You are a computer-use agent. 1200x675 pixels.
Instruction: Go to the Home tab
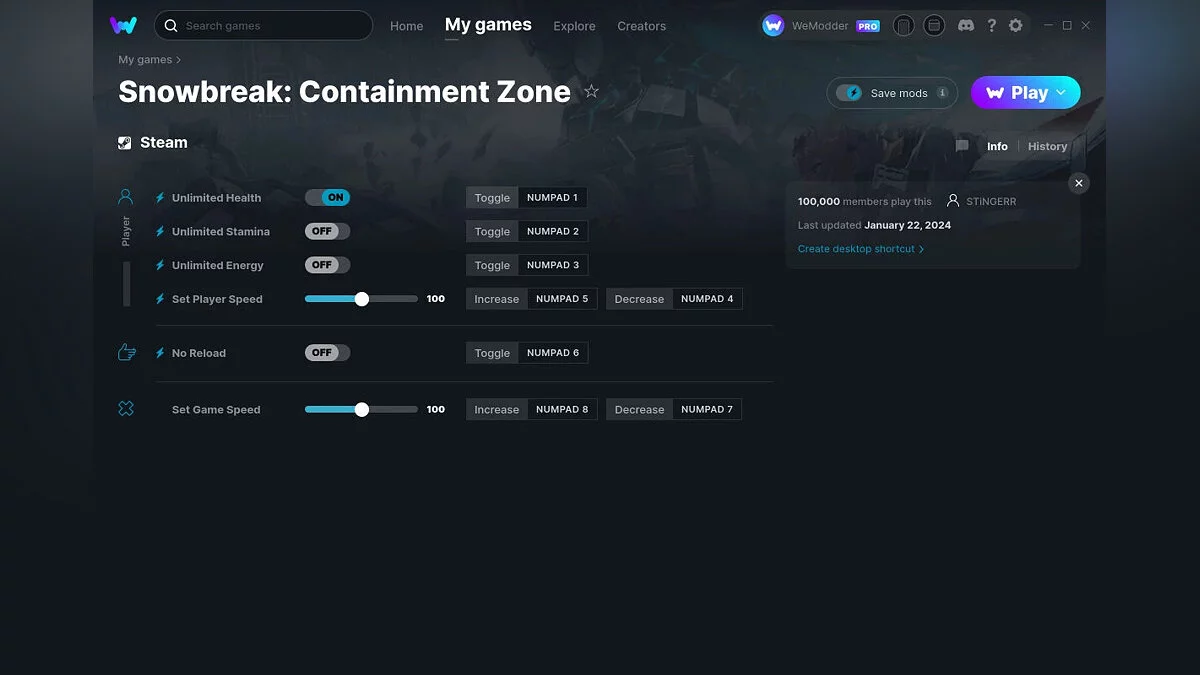tap(407, 26)
